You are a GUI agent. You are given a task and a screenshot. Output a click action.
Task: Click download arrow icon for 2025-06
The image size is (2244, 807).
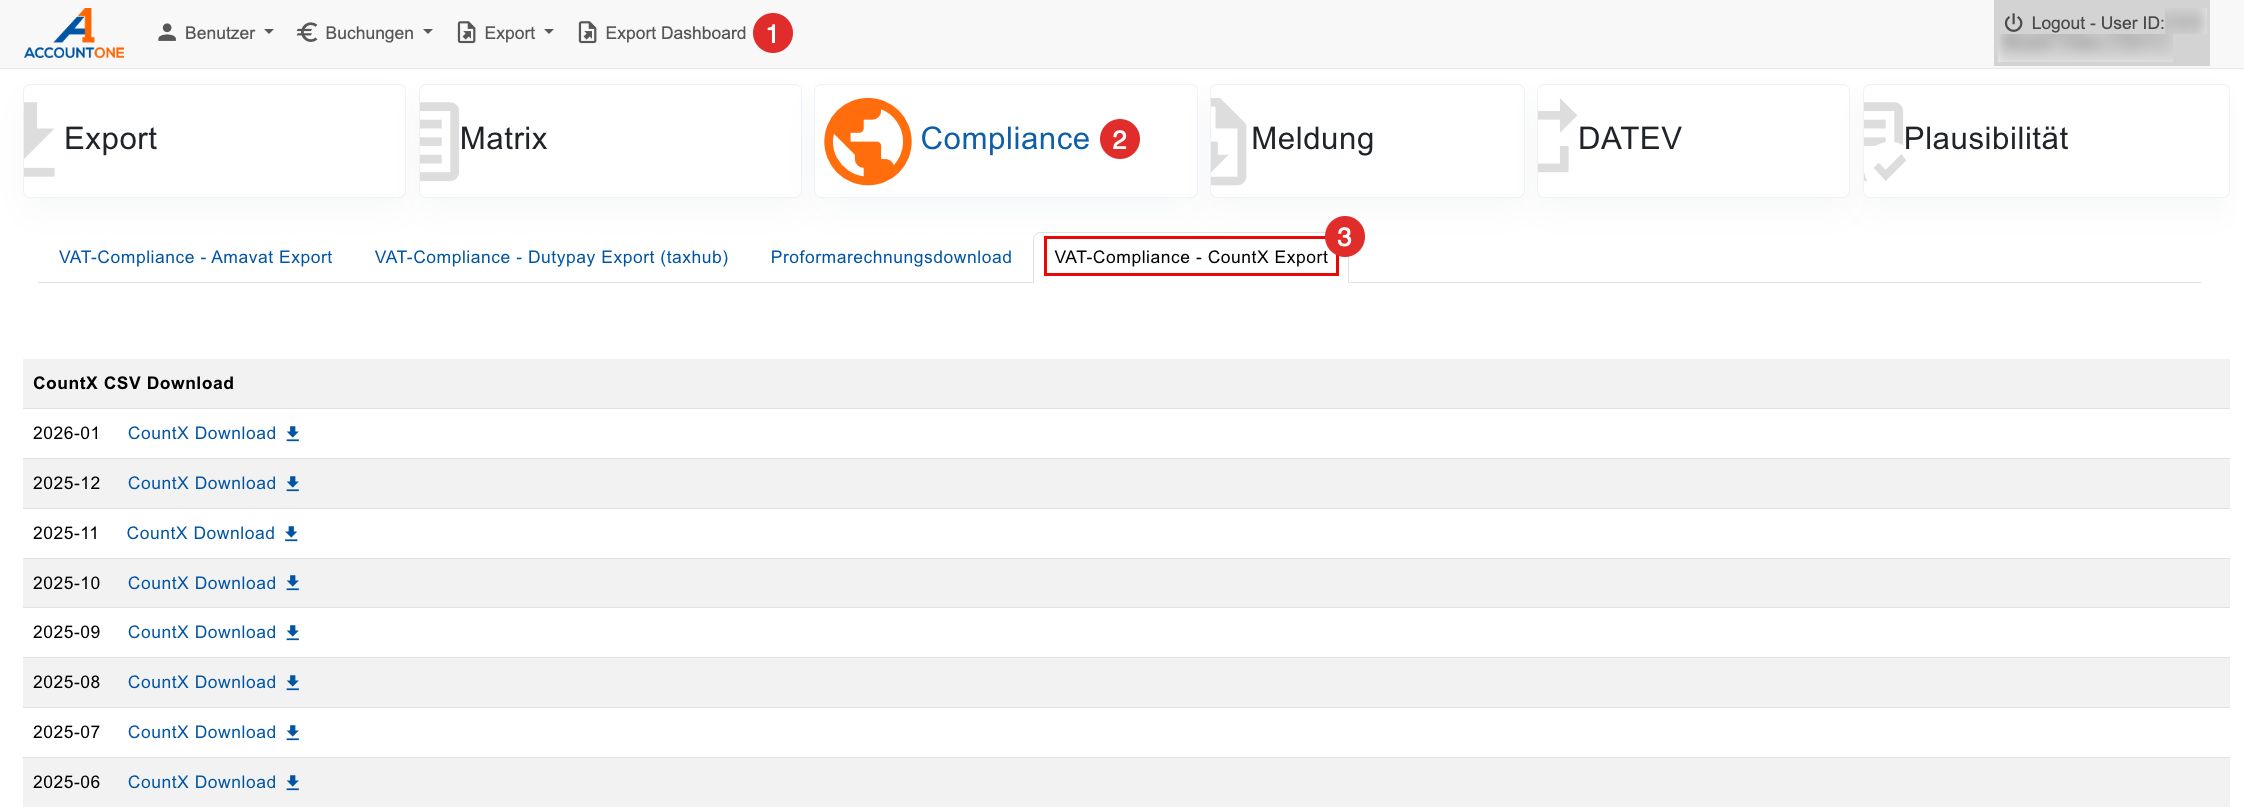click(293, 782)
